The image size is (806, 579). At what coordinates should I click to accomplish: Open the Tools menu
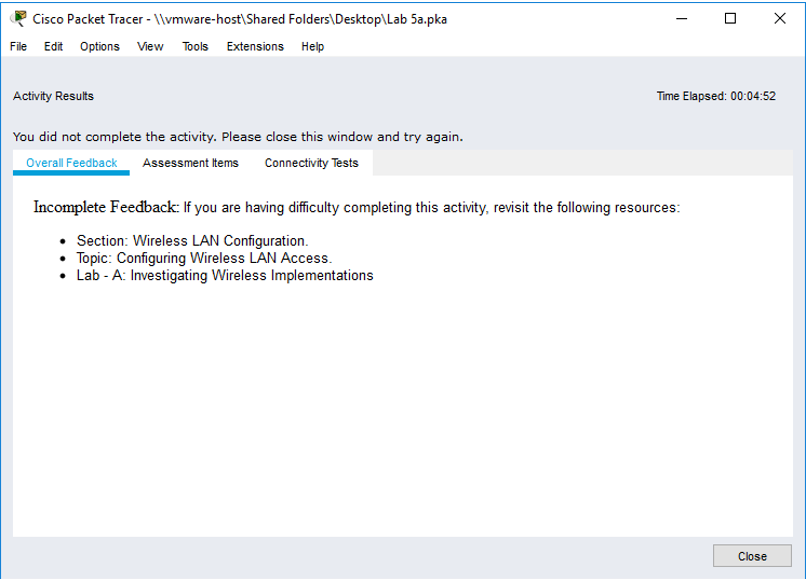click(x=195, y=46)
